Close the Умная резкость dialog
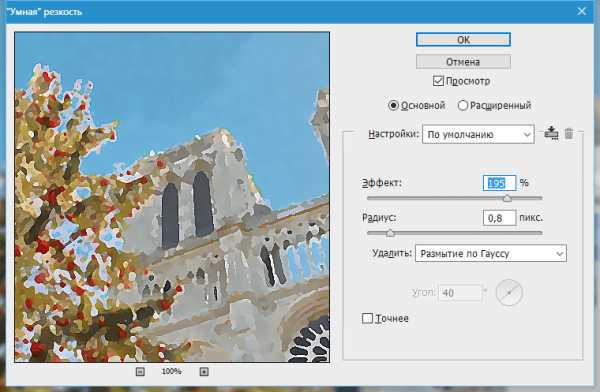 point(582,11)
